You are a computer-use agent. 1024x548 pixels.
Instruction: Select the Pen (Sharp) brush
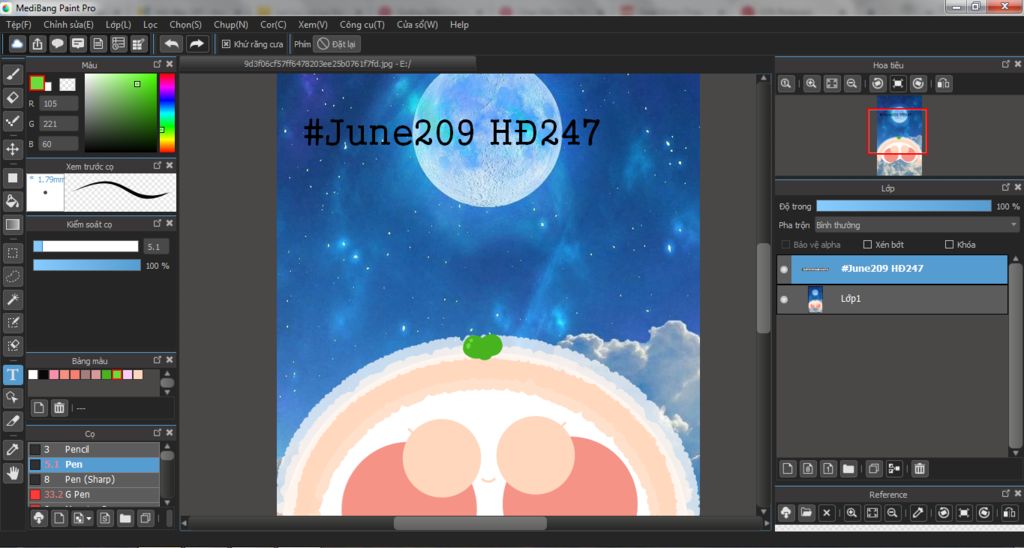pos(93,479)
